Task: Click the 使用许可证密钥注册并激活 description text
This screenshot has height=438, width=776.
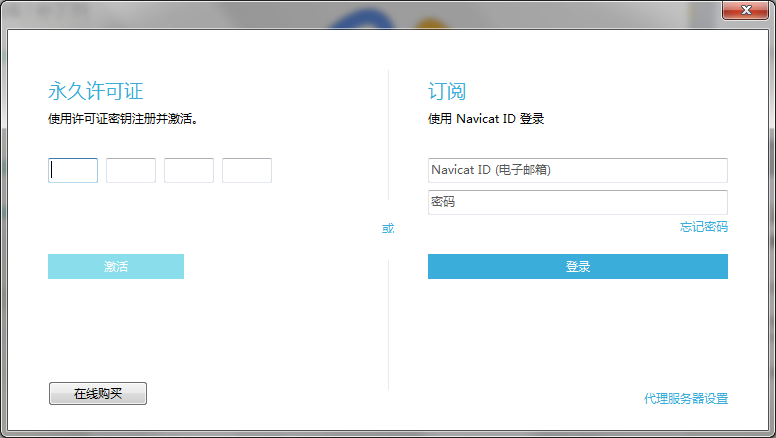Action: [123, 119]
